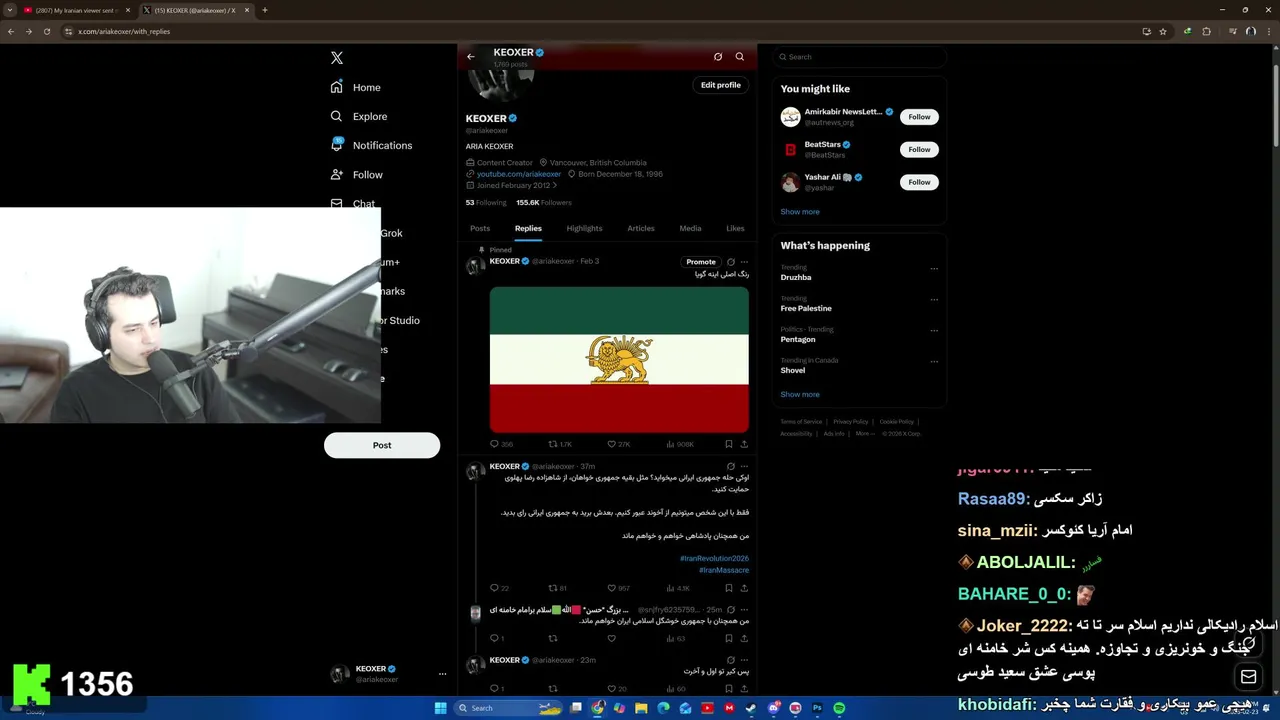Viewport: 1280px width, 720px height.
Task: Open more options on the 37m post
Action: point(744,466)
